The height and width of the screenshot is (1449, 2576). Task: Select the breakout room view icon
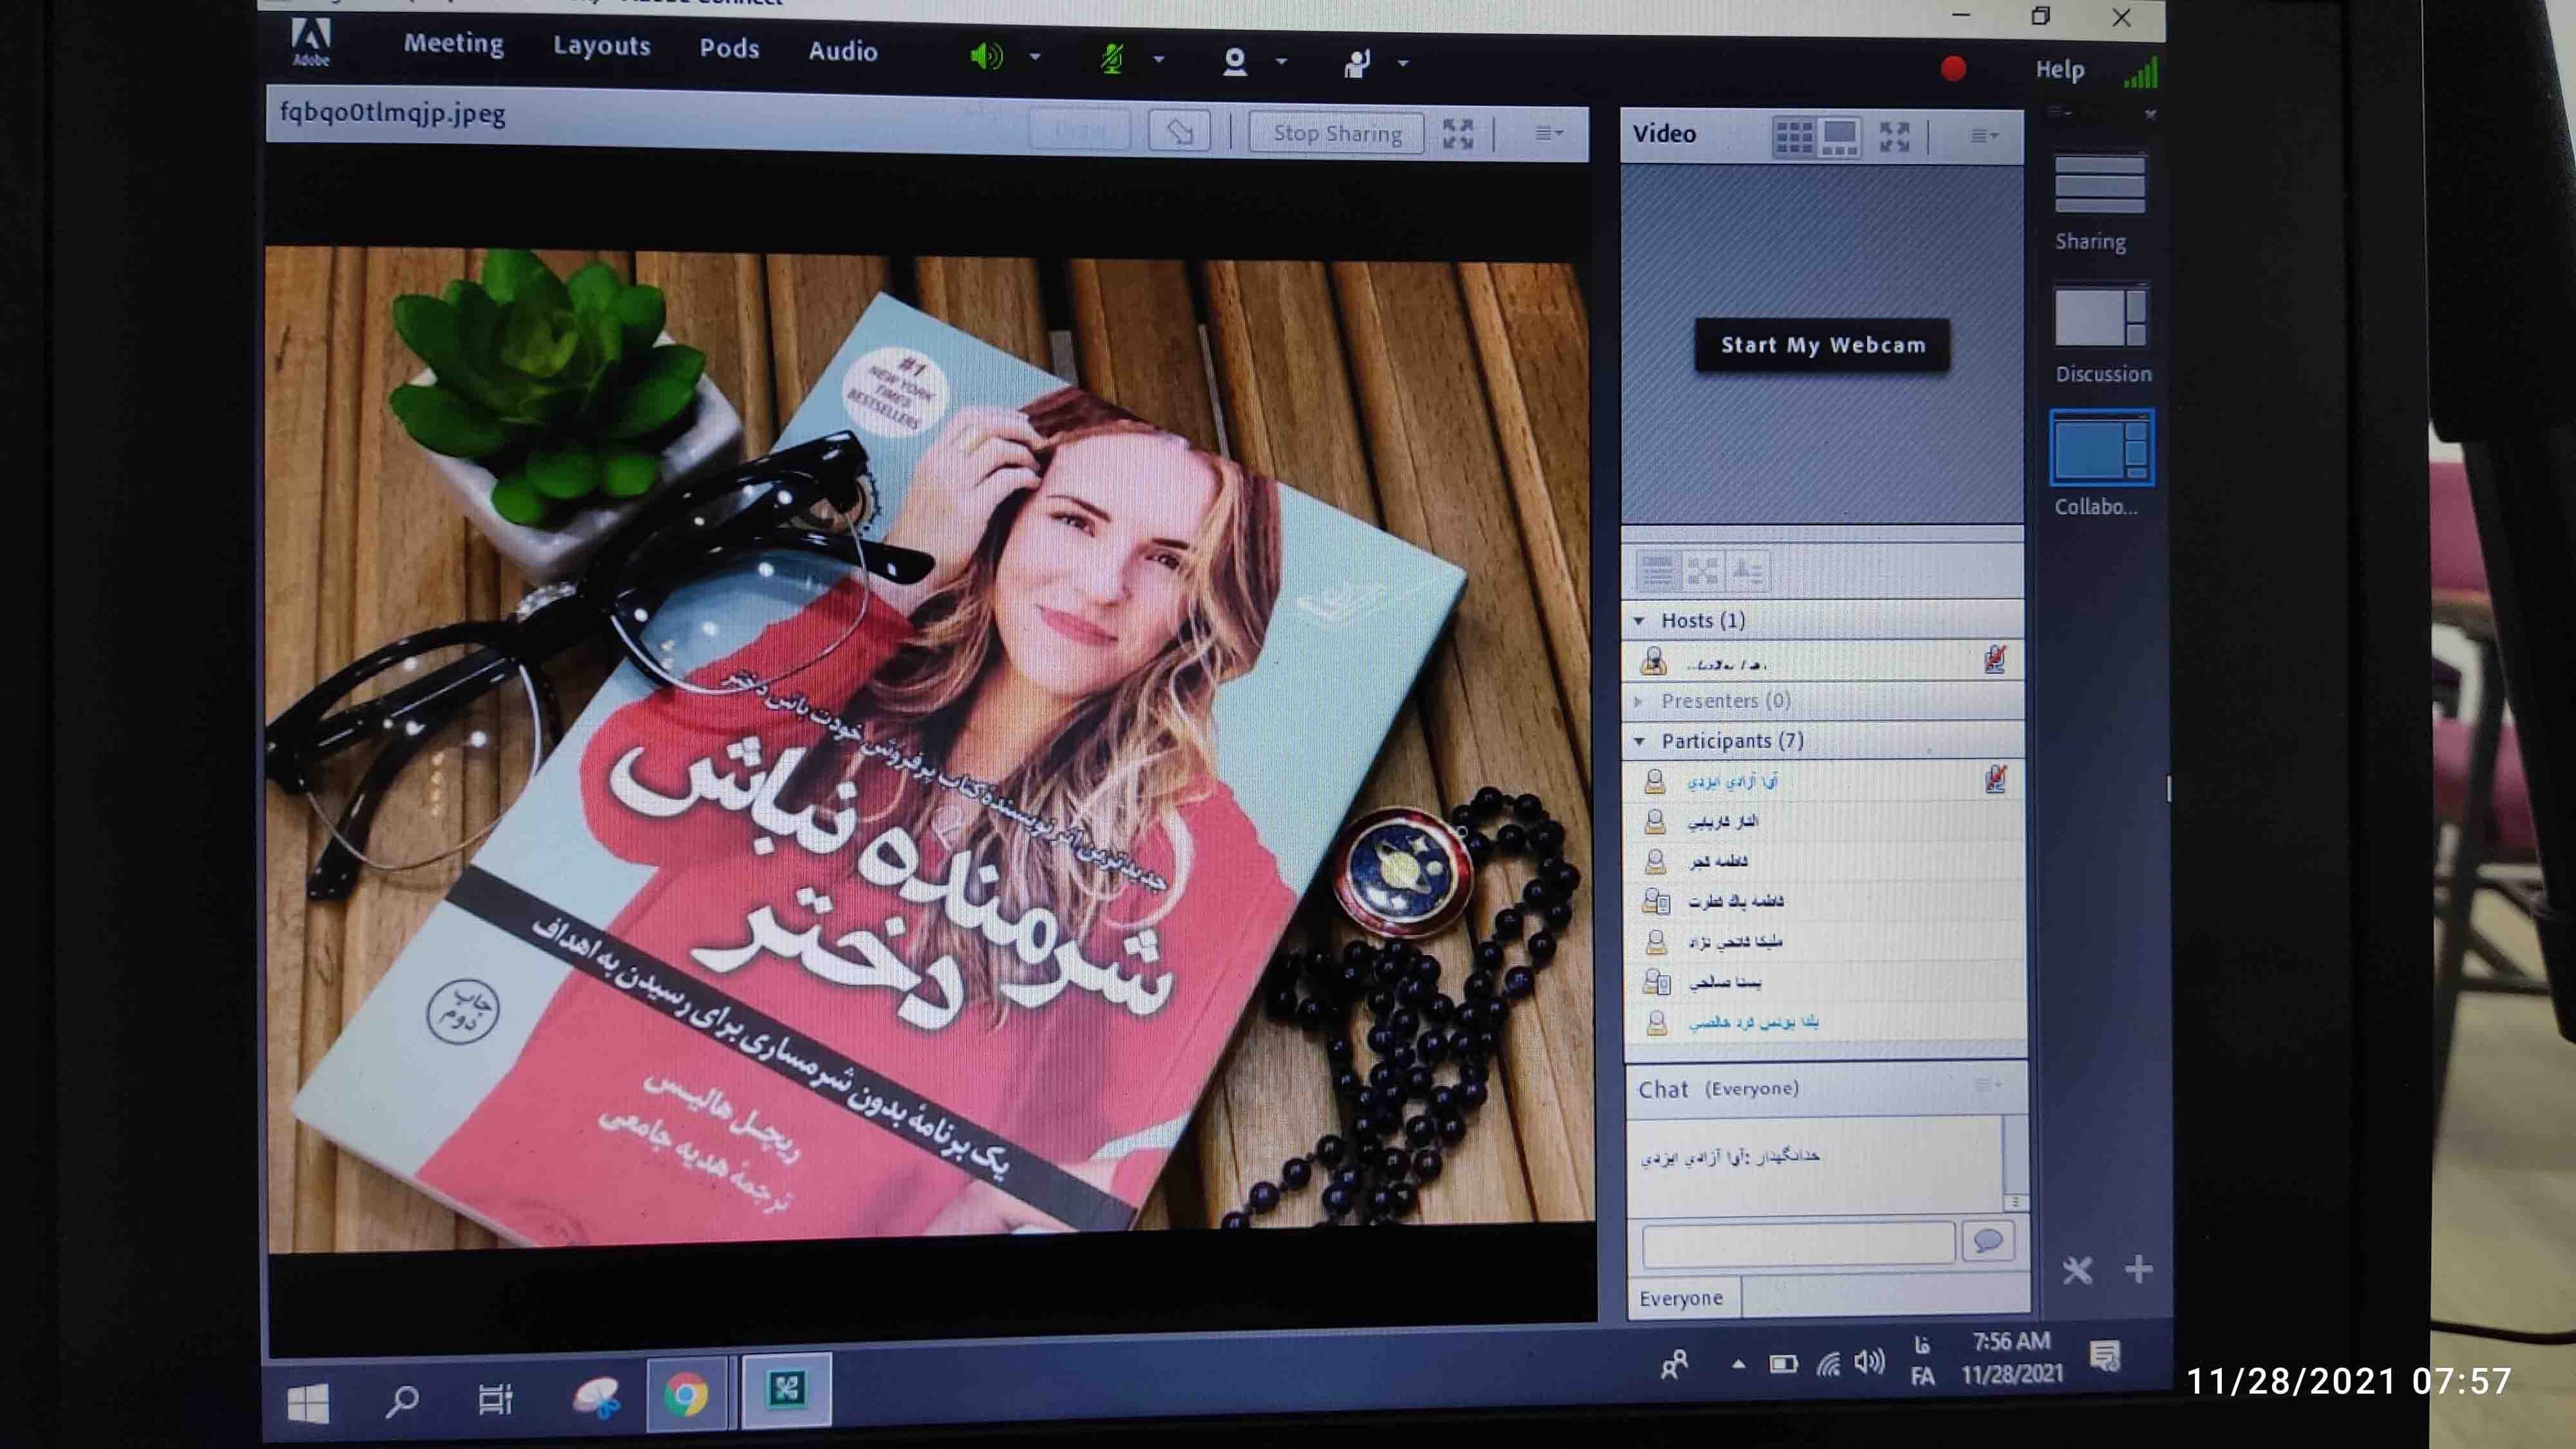[1702, 571]
